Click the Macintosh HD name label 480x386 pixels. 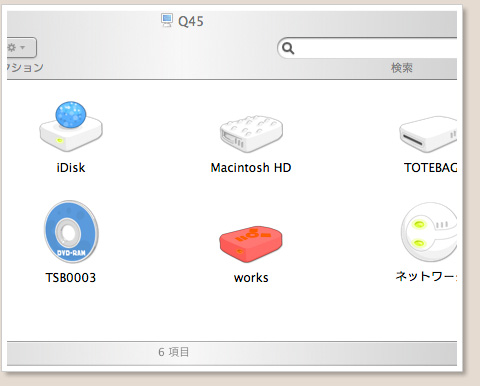coord(251,167)
